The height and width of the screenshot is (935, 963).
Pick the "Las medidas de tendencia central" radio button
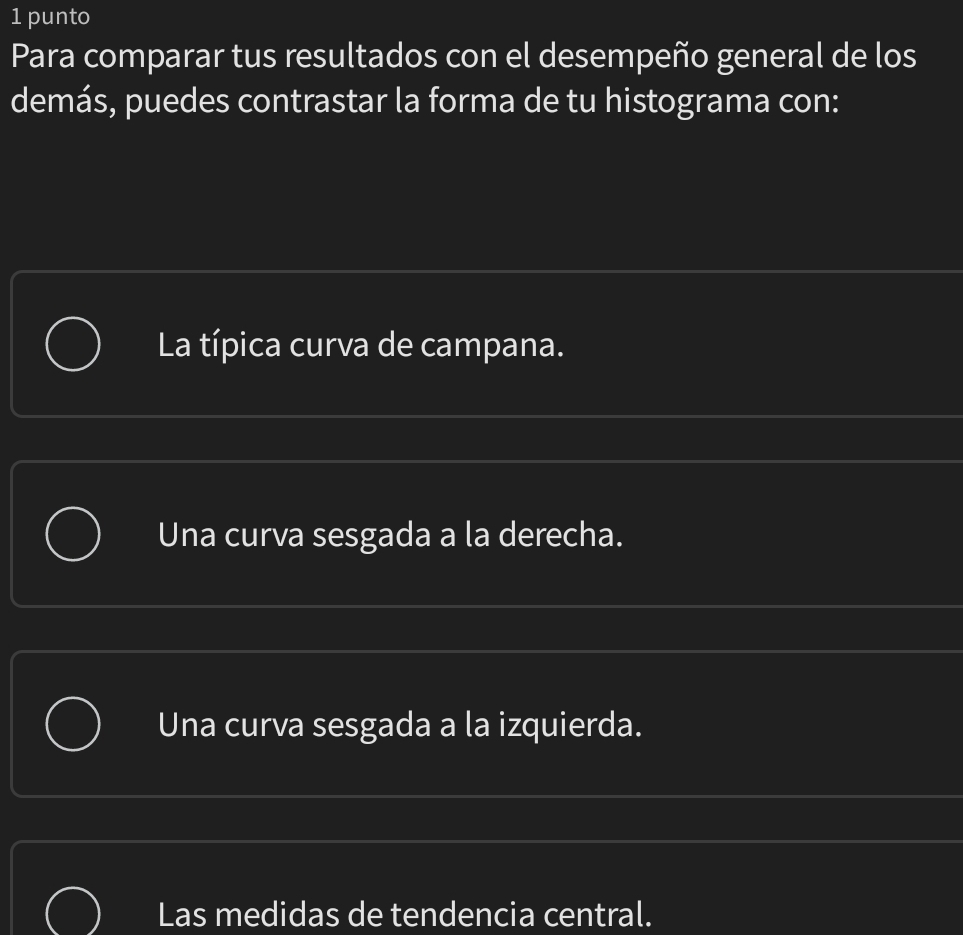[72, 912]
